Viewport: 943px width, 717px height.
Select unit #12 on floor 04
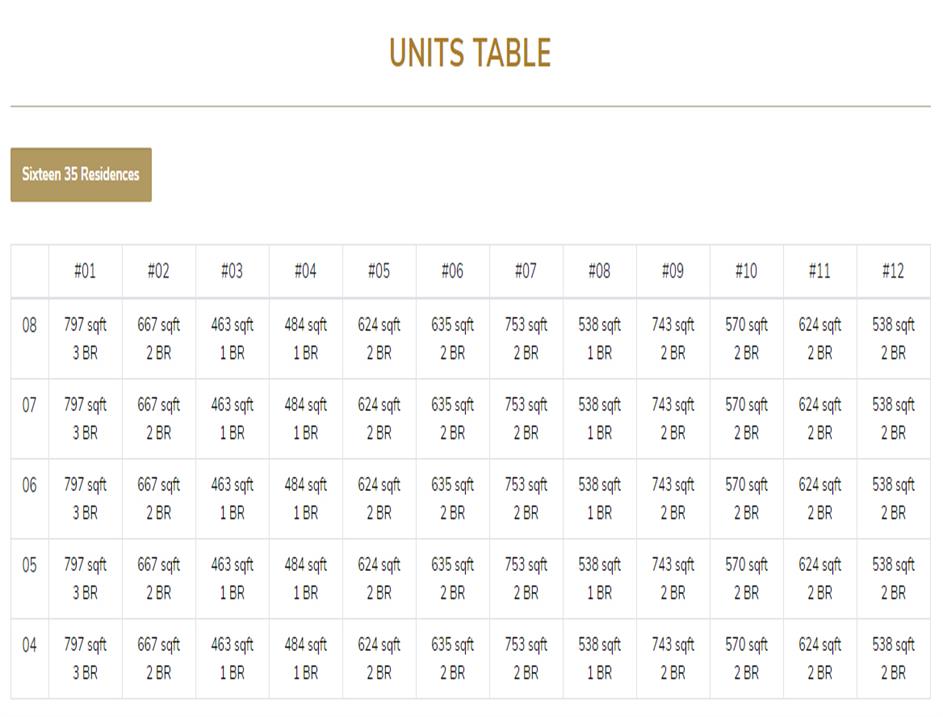(x=893, y=658)
